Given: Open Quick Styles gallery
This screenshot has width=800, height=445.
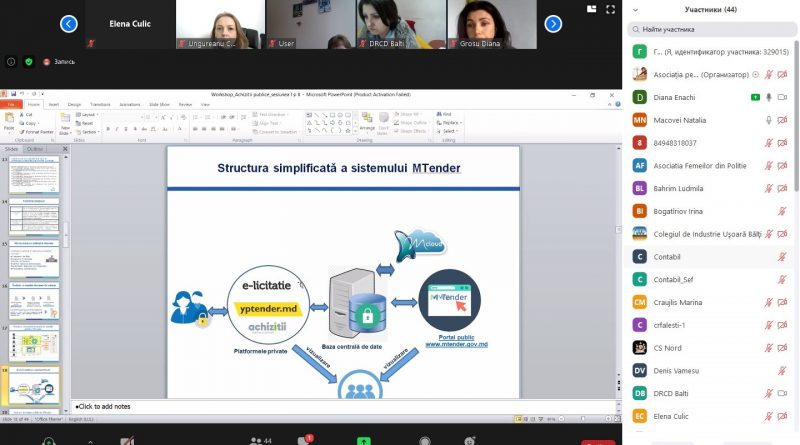Looking at the screenshot, I should (383, 123).
